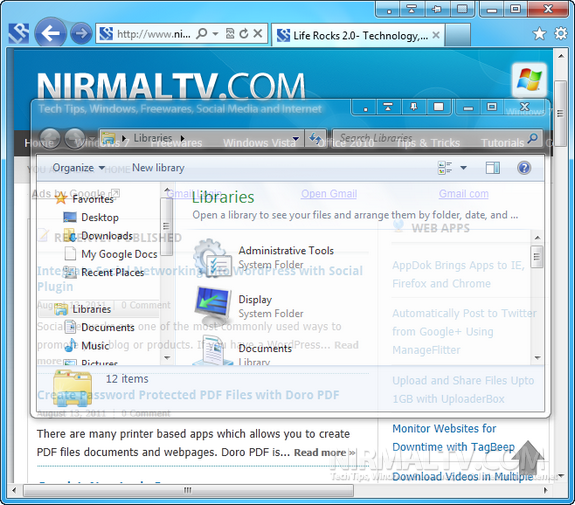The width and height of the screenshot is (575, 505).
Task: Open Documents library in file list
Action: tap(243, 350)
